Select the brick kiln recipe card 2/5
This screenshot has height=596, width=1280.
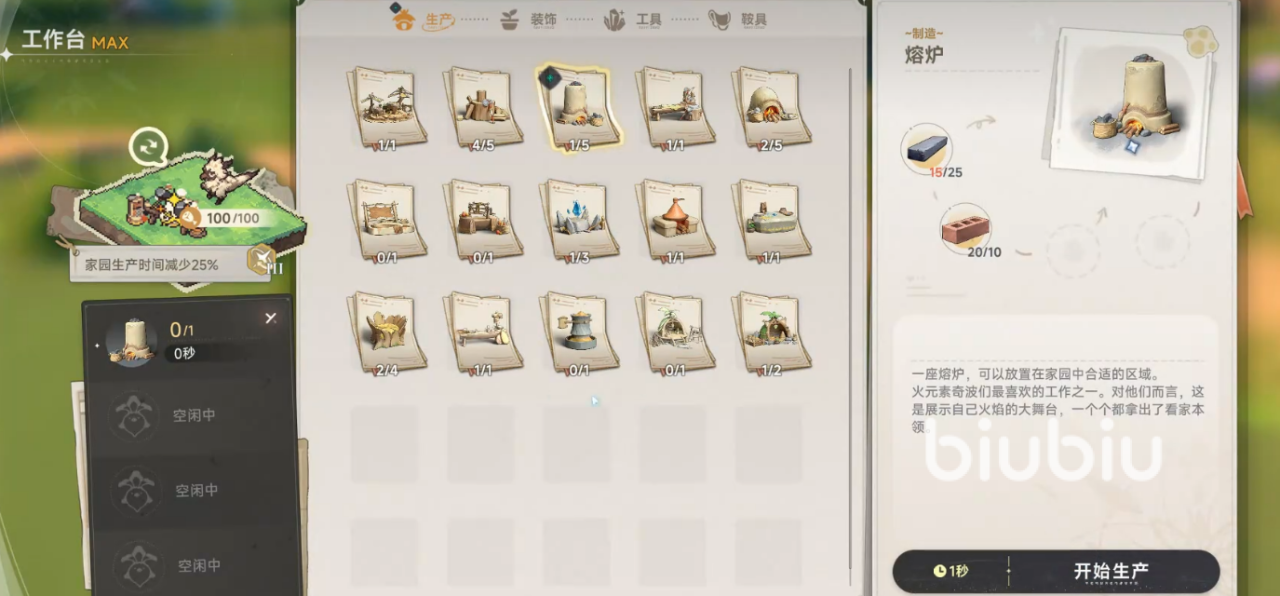click(771, 107)
